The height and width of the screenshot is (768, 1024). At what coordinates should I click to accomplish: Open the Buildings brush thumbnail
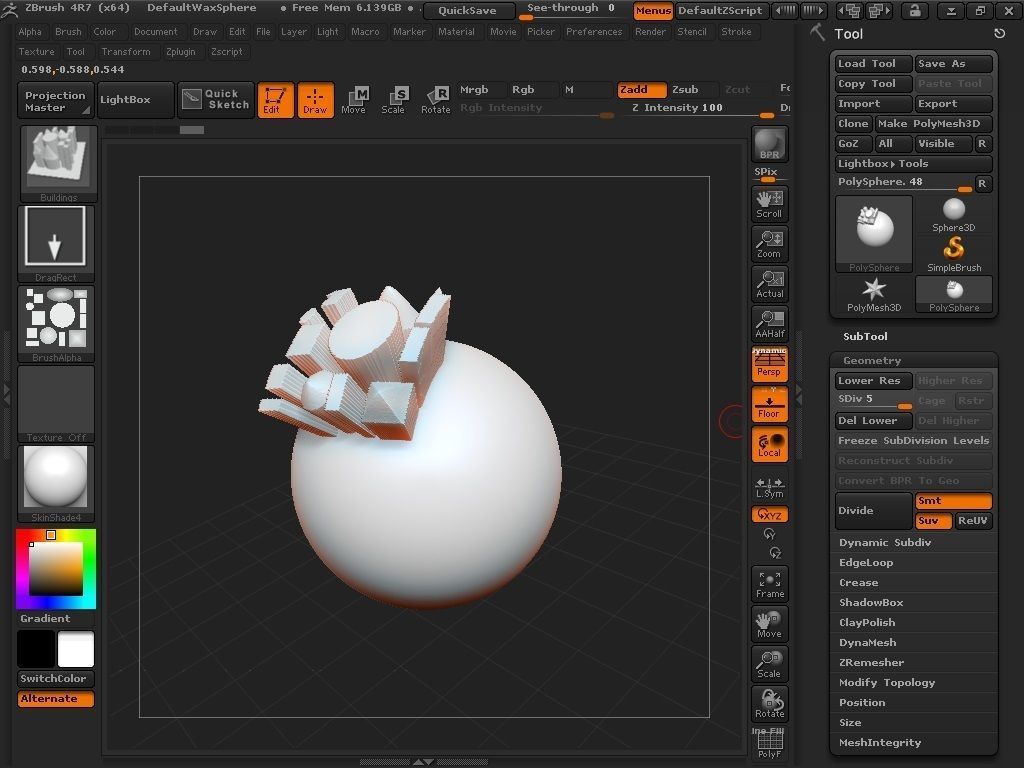pyautogui.click(x=58, y=164)
